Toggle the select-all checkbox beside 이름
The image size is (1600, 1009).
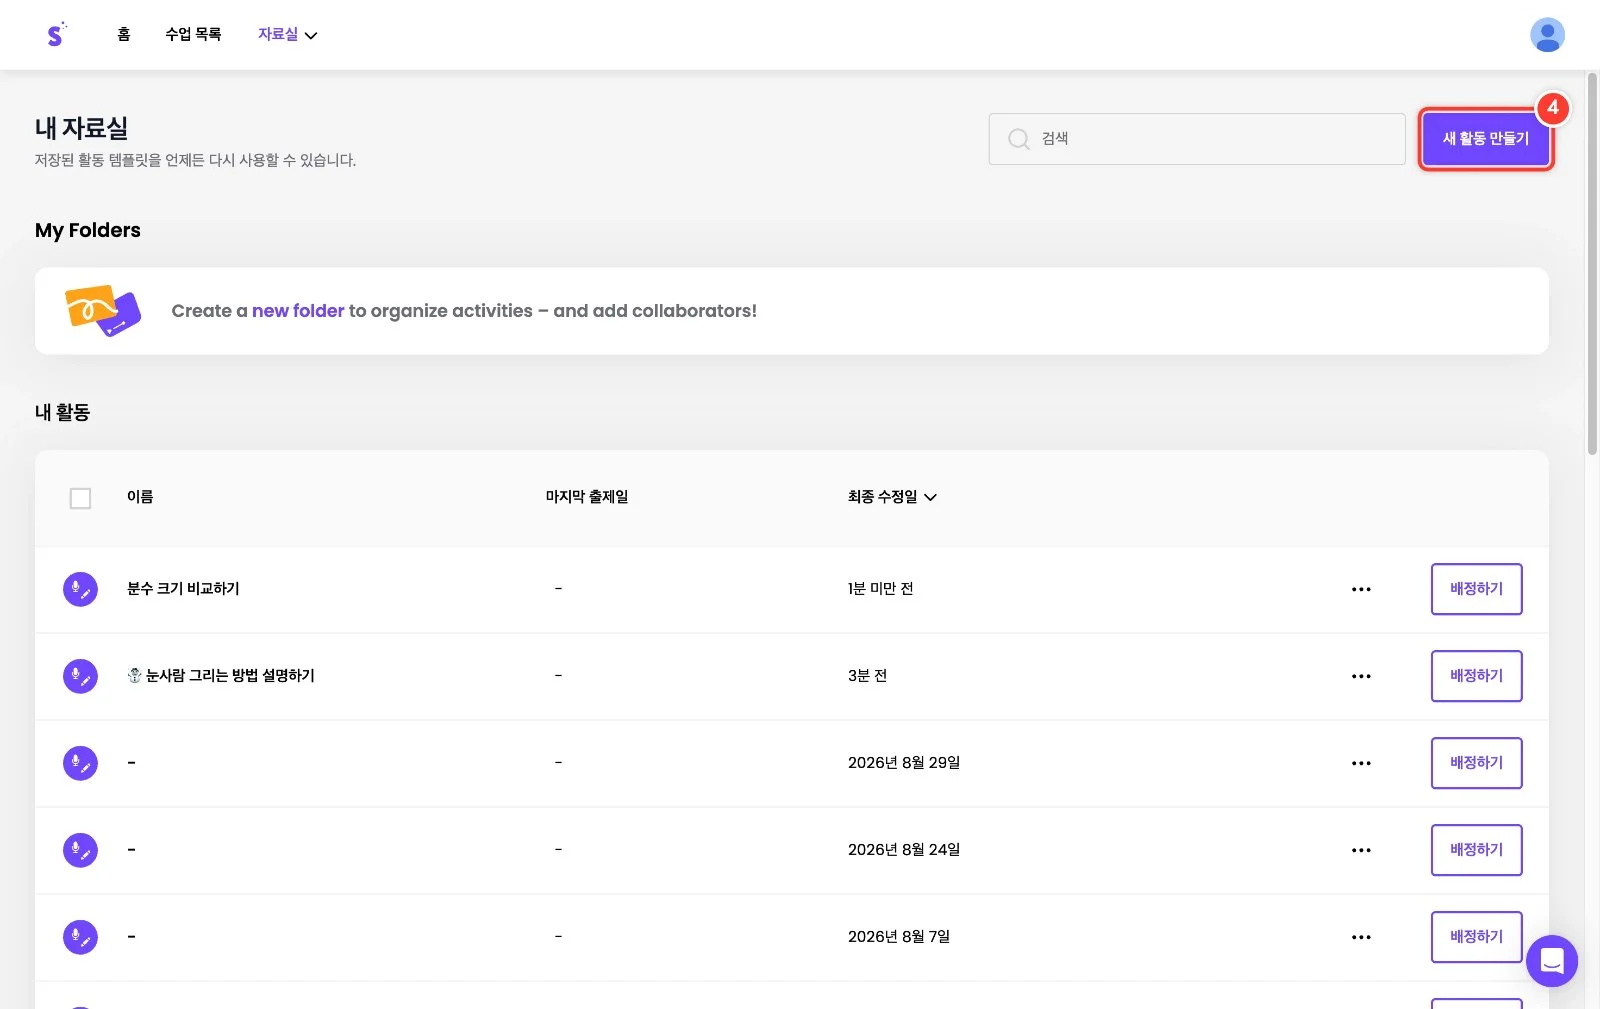[x=80, y=498]
